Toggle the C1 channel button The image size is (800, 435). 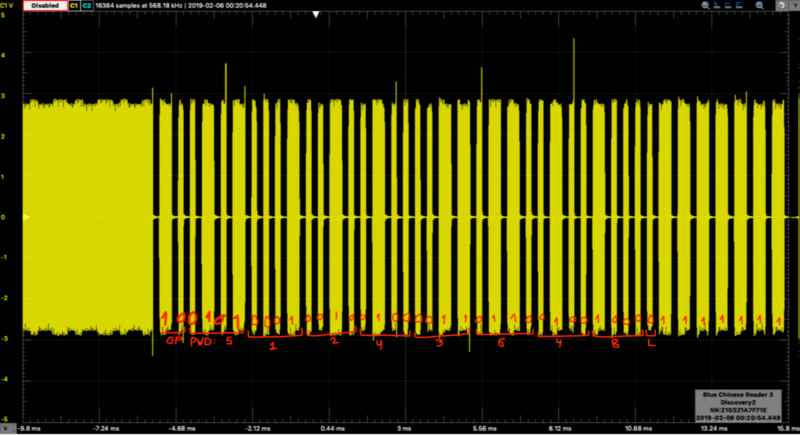[x=74, y=6]
